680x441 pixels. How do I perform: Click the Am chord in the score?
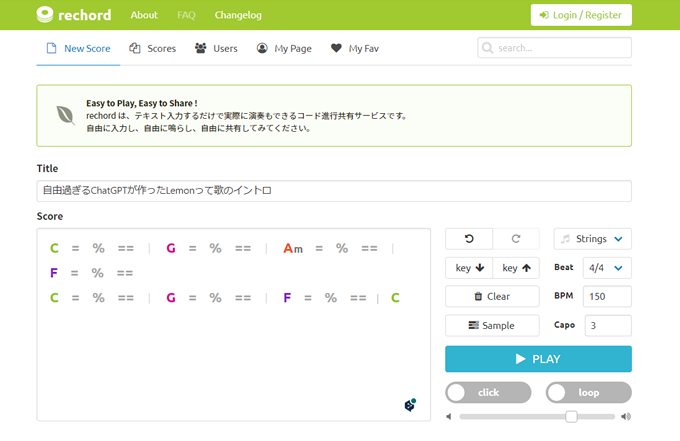[x=293, y=248]
